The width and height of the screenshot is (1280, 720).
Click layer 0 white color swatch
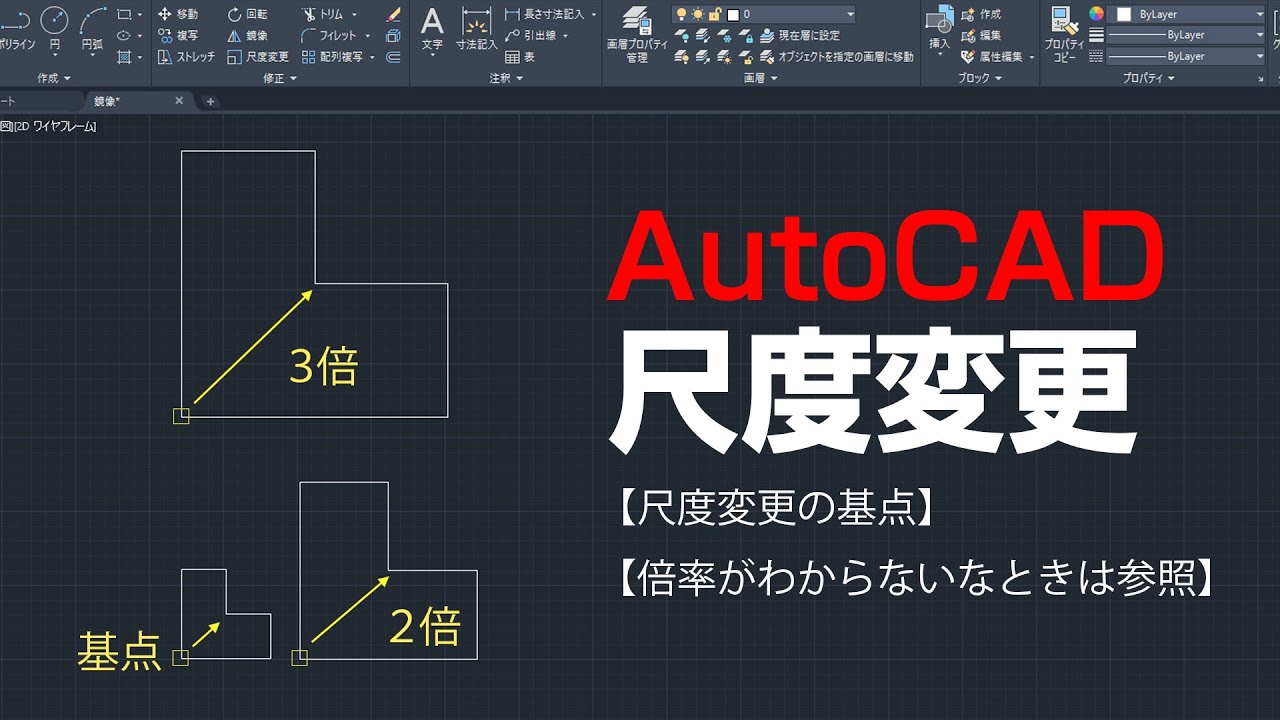click(x=733, y=14)
